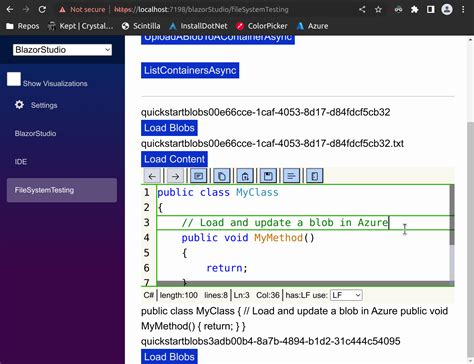
Task: Select FileSystemTesting in the sidebar
Action: coord(62,190)
